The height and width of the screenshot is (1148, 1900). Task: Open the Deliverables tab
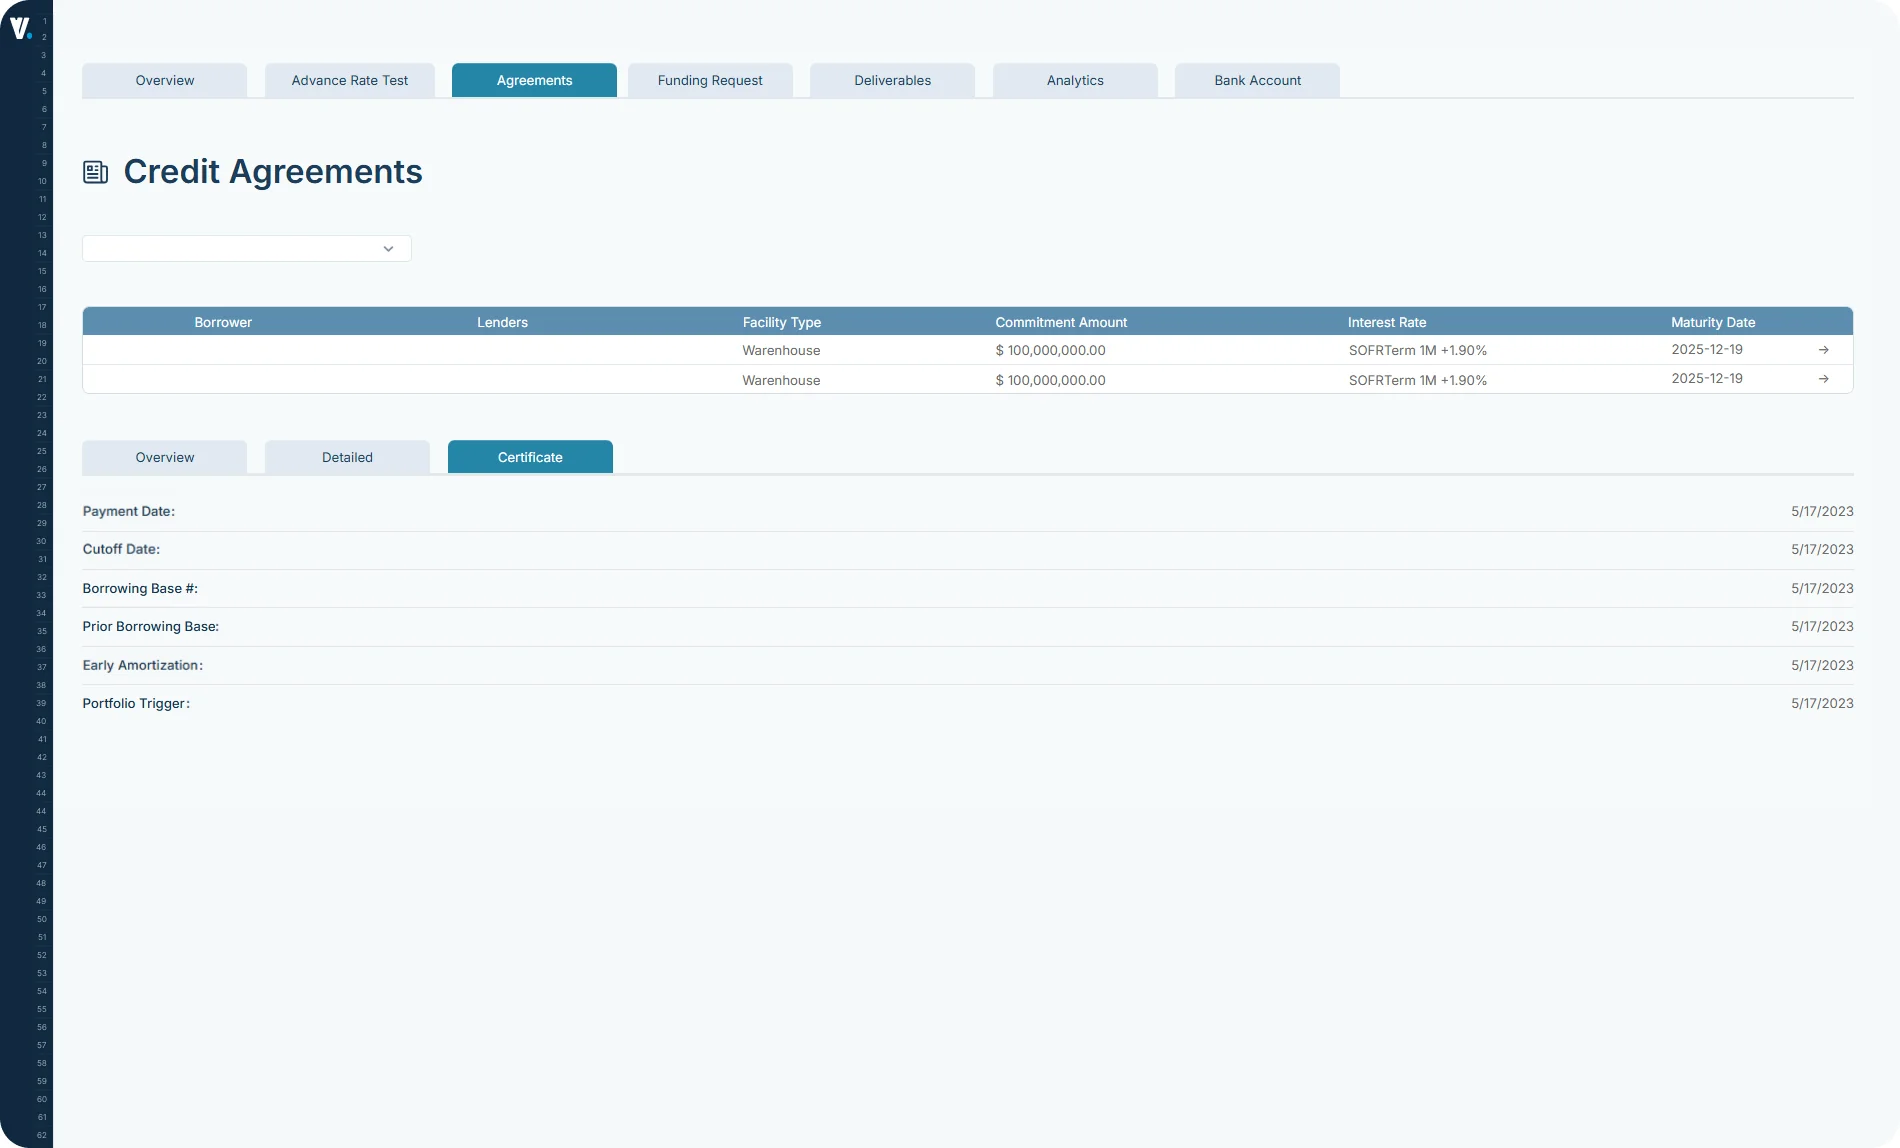892,80
